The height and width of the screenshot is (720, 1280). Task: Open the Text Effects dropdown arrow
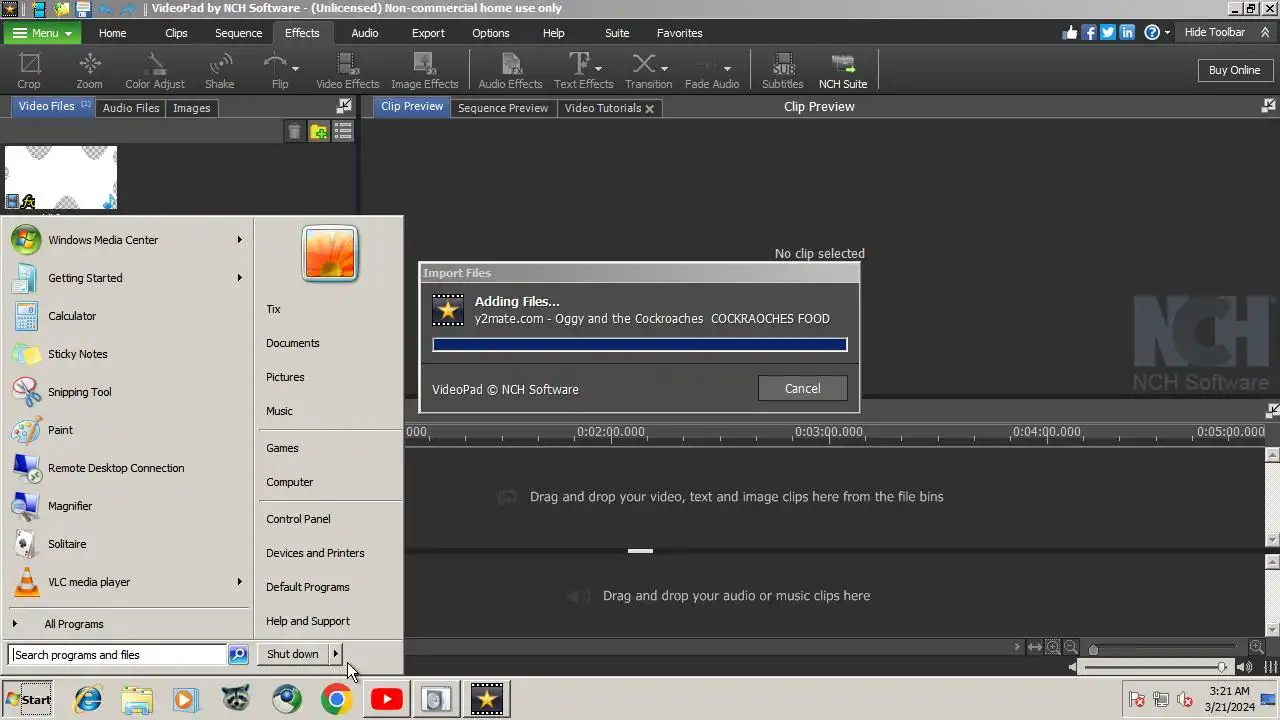click(598, 68)
